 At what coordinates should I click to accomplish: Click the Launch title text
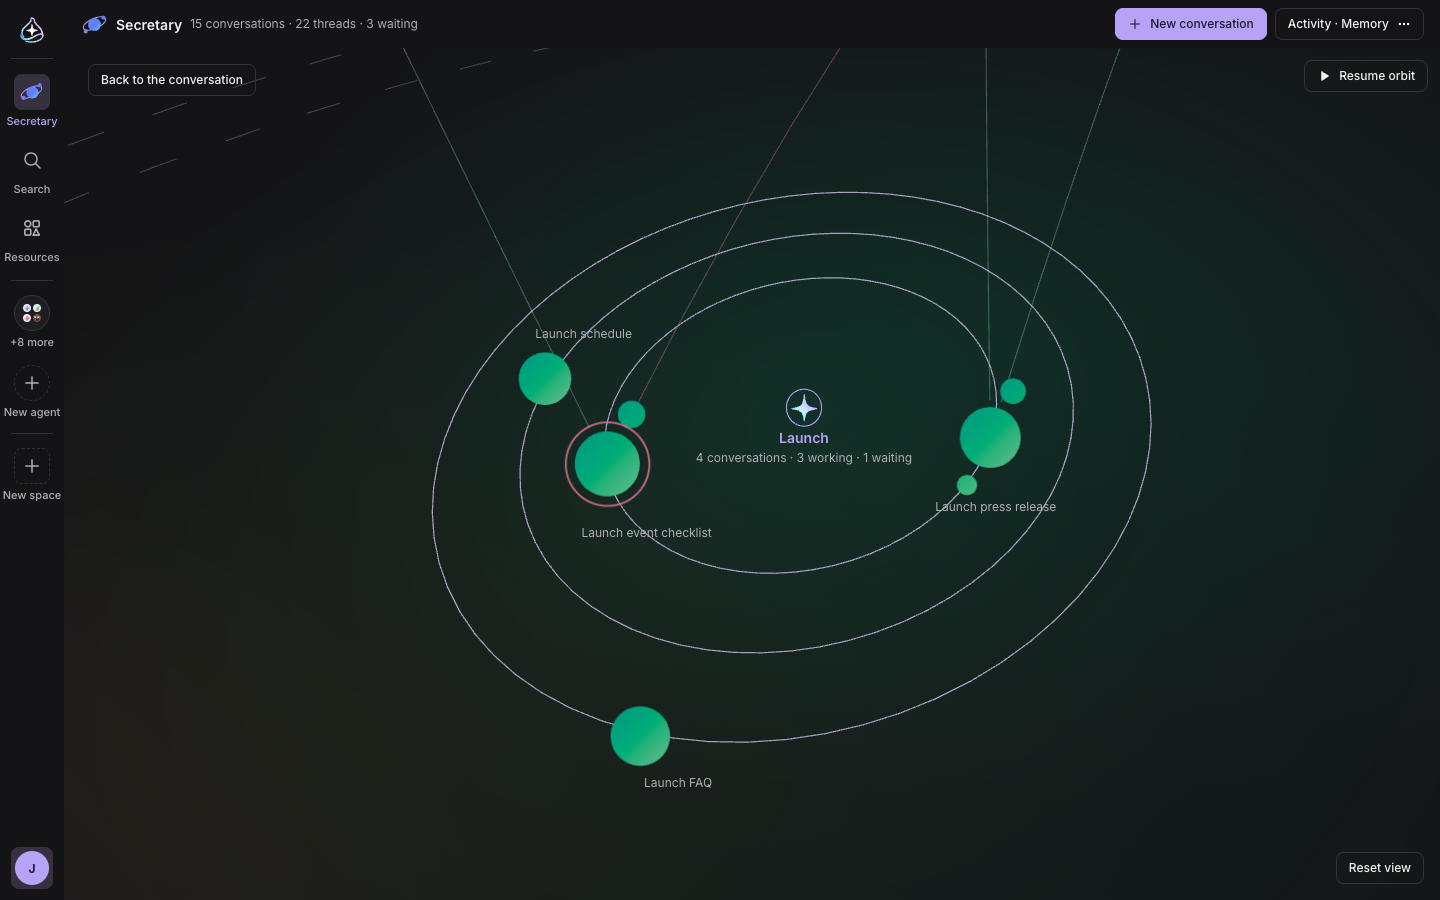pyautogui.click(x=804, y=438)
